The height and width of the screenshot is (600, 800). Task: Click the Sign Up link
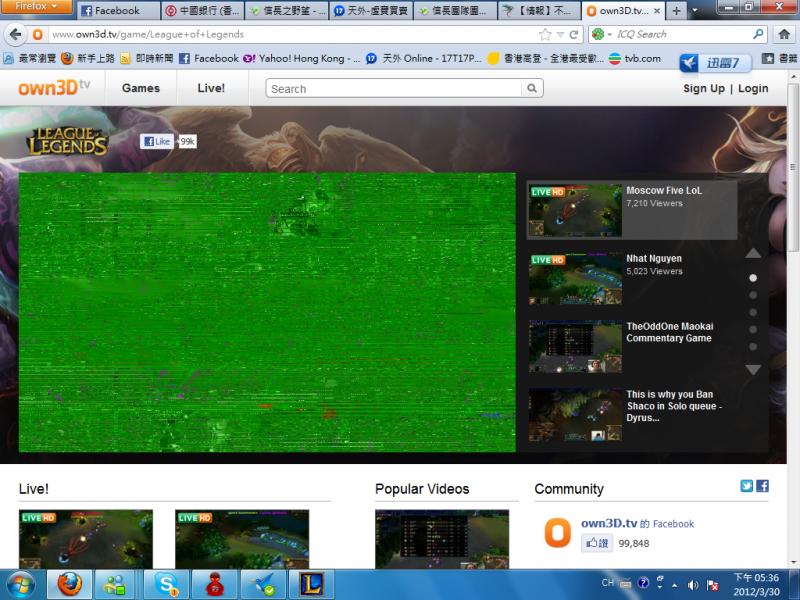(x=703, y=88)
